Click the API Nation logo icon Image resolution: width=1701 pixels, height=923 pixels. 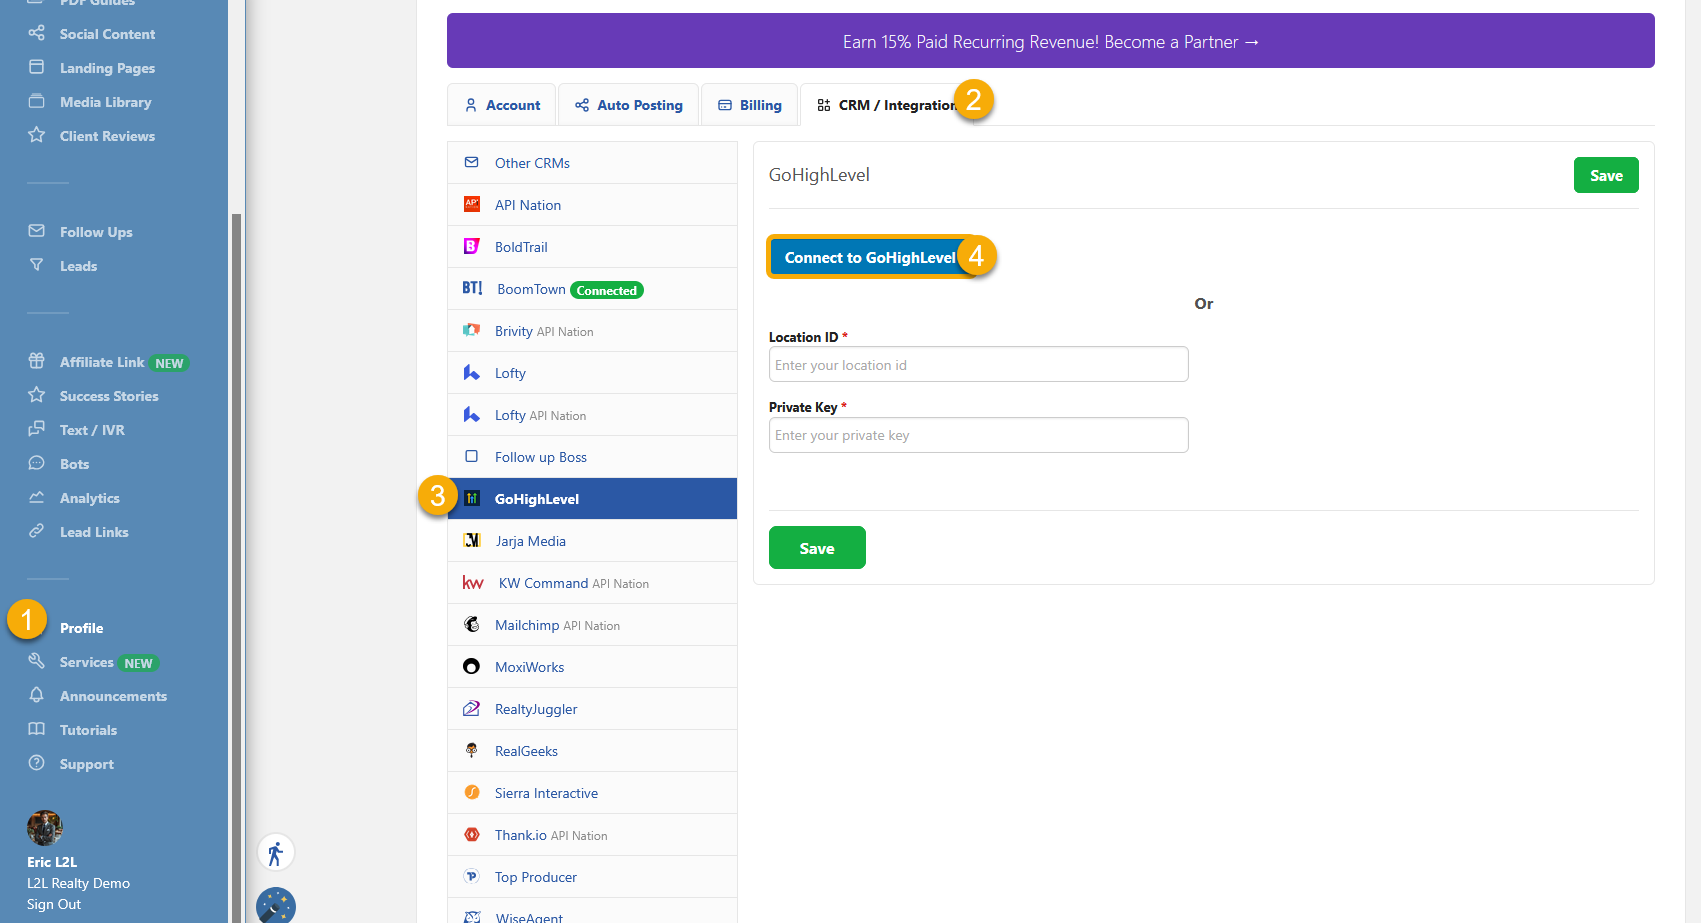click(x=472, y=204)
